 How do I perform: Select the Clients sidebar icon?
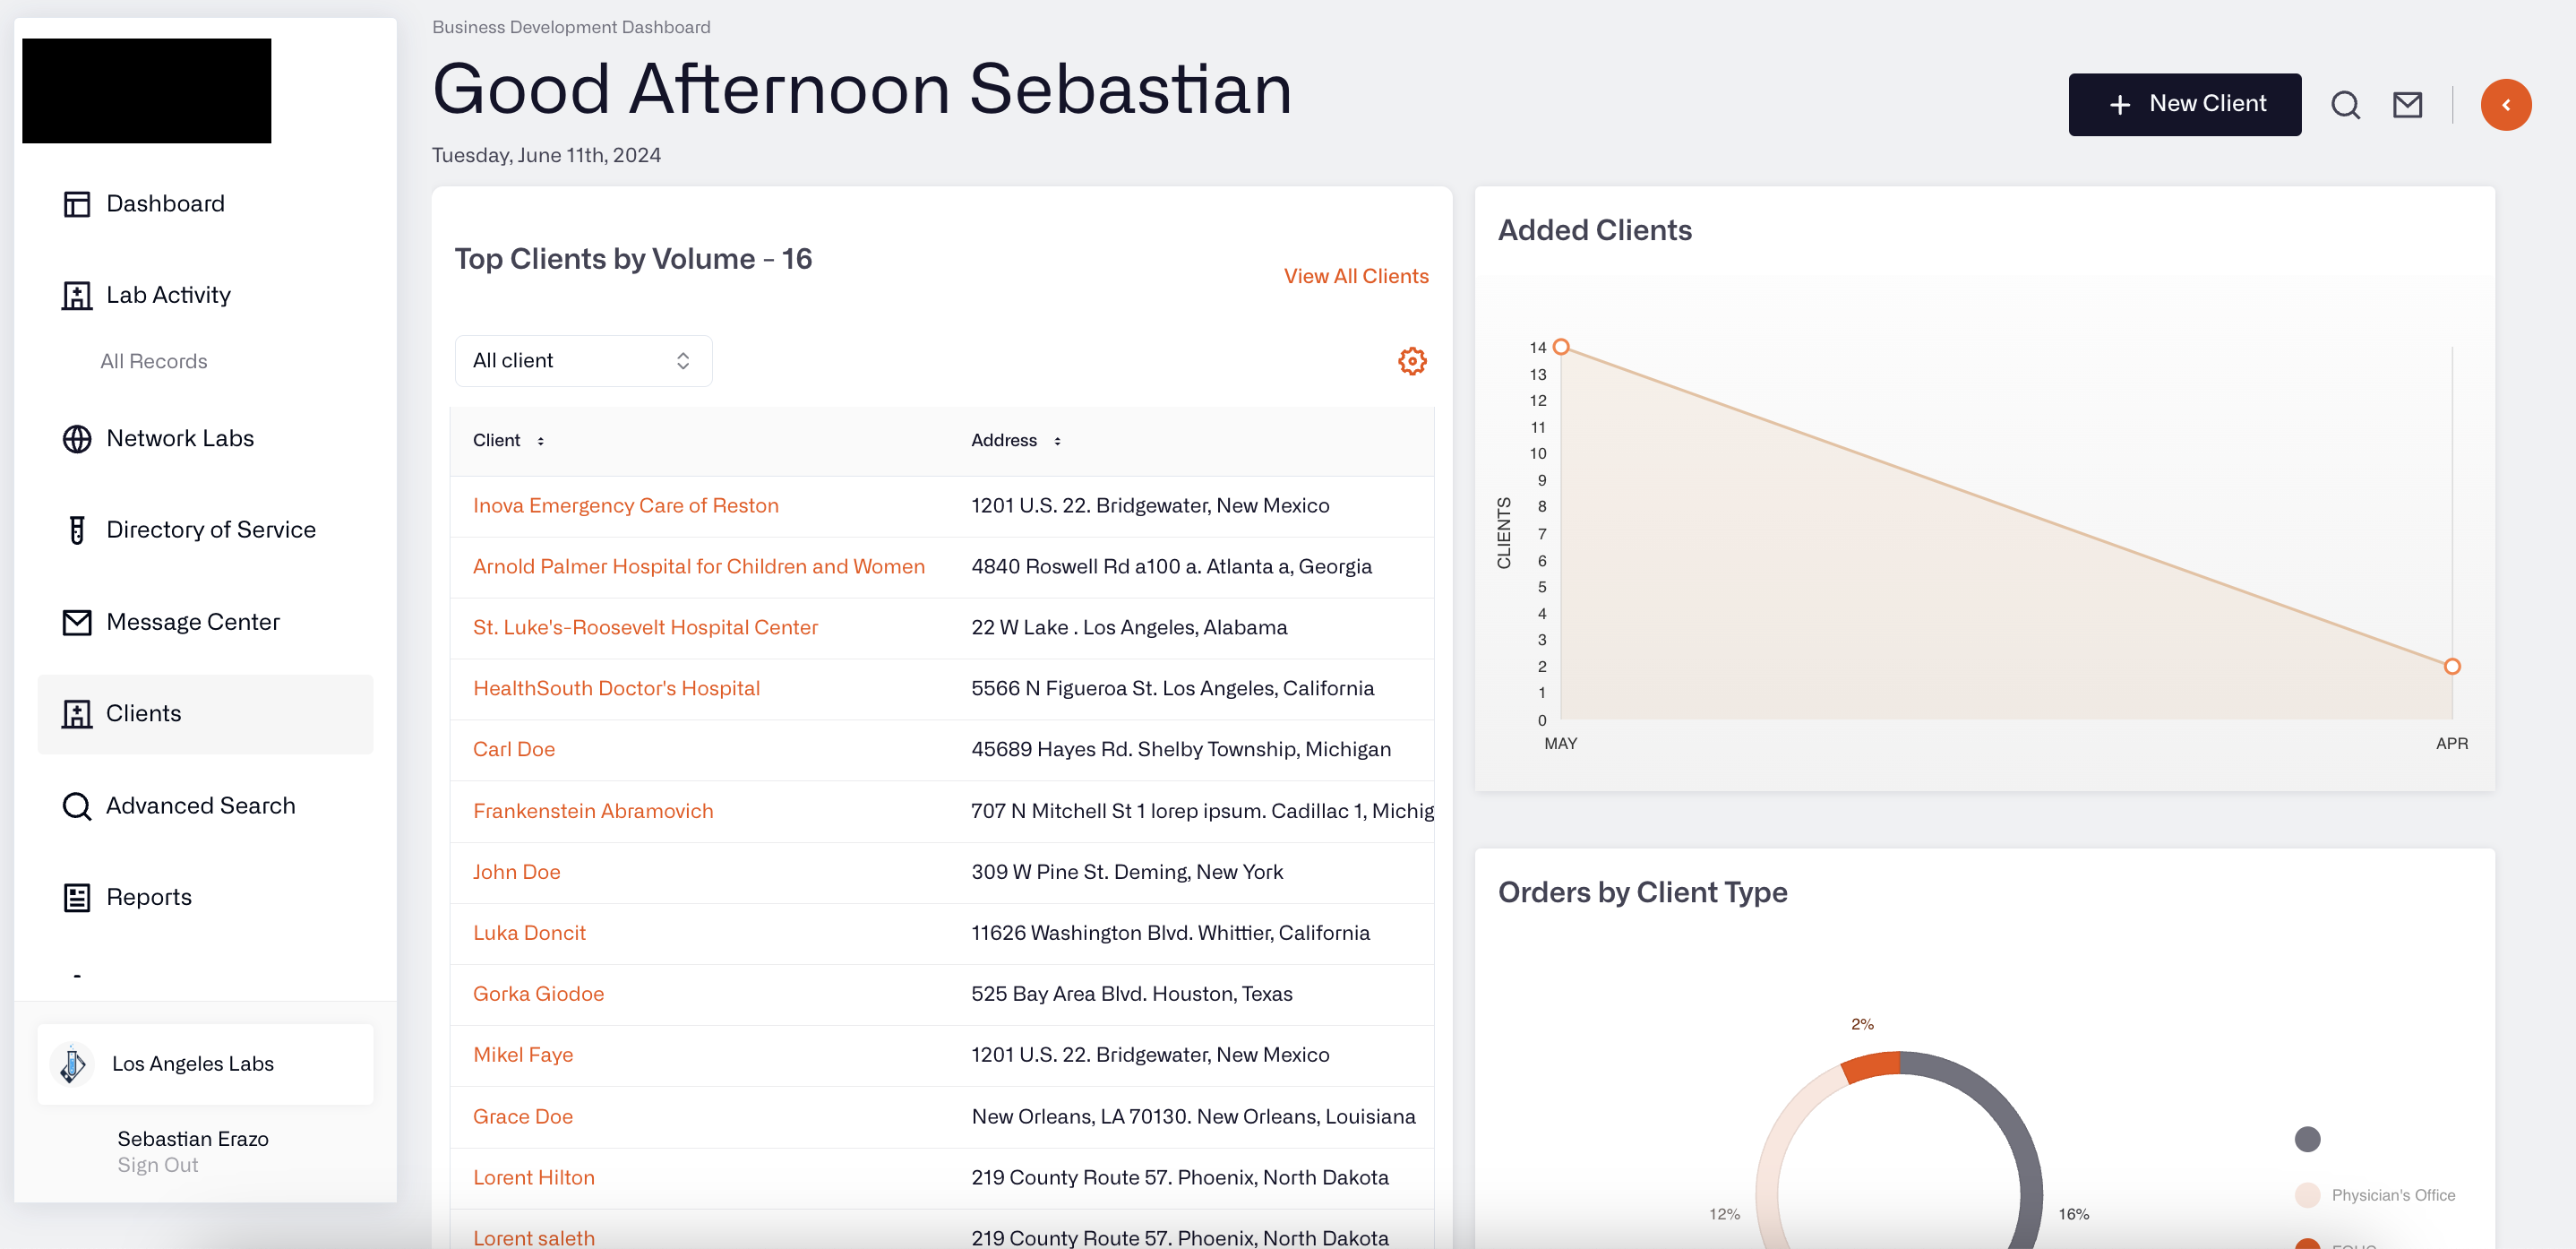click(x=75, y=713)
